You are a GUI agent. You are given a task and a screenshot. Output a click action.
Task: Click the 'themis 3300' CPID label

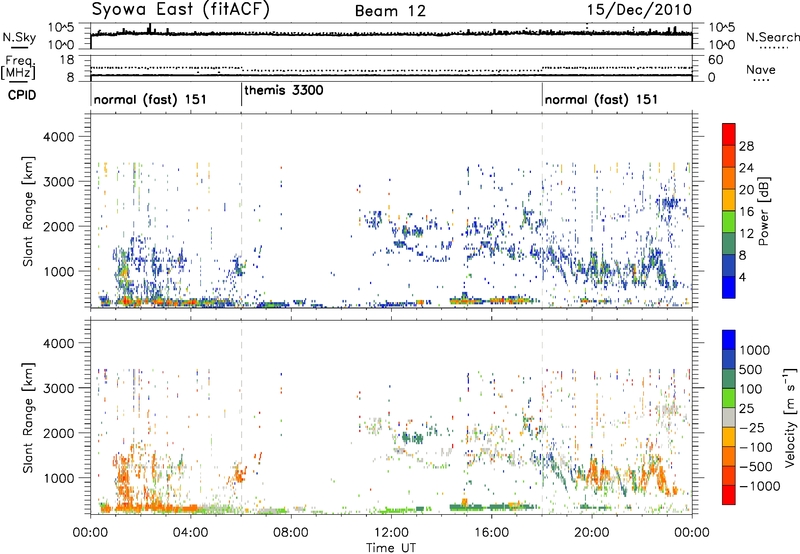click(x=284, y=90)
